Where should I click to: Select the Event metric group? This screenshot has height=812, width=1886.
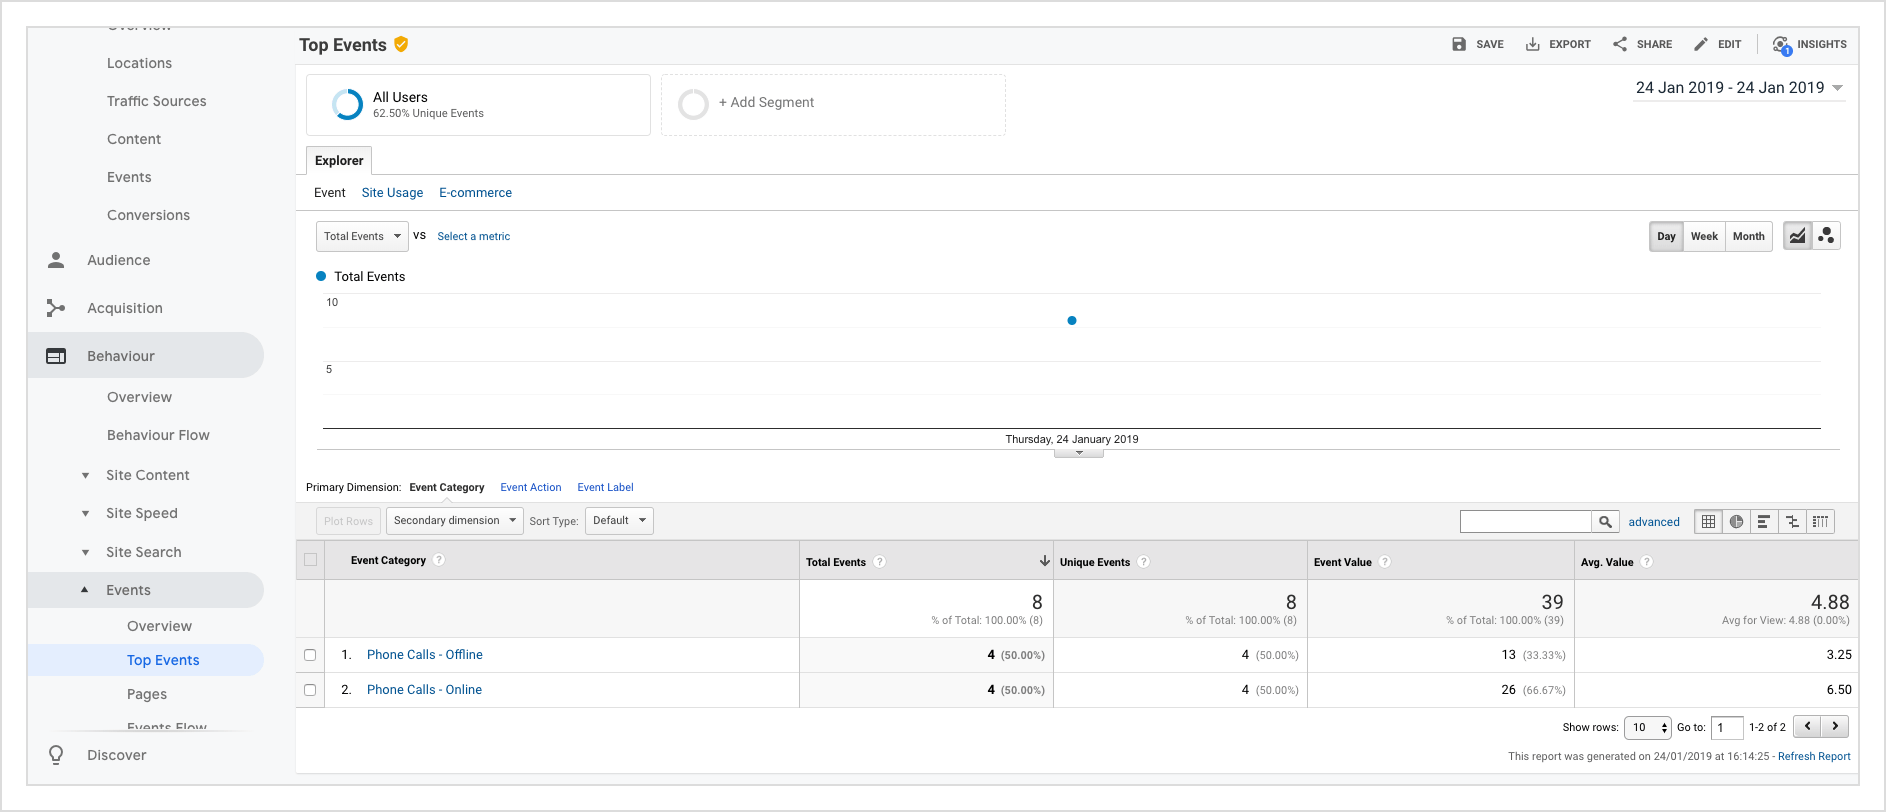pos(329,193)
